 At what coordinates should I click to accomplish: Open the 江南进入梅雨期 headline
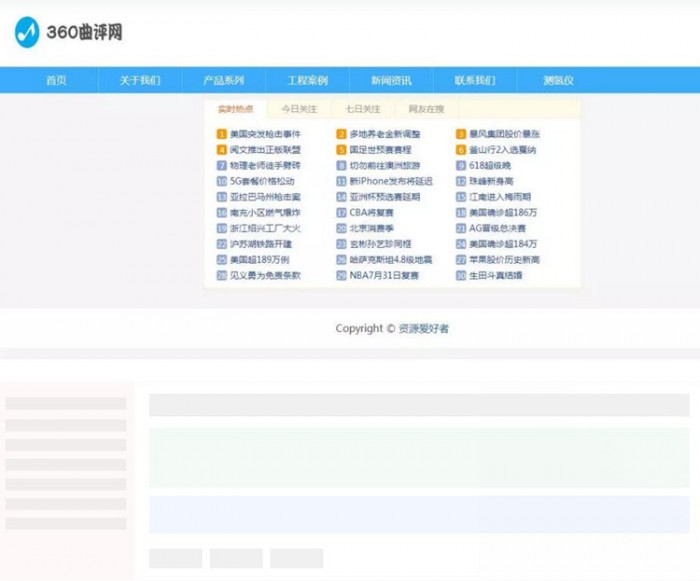(x=500, y=196)
